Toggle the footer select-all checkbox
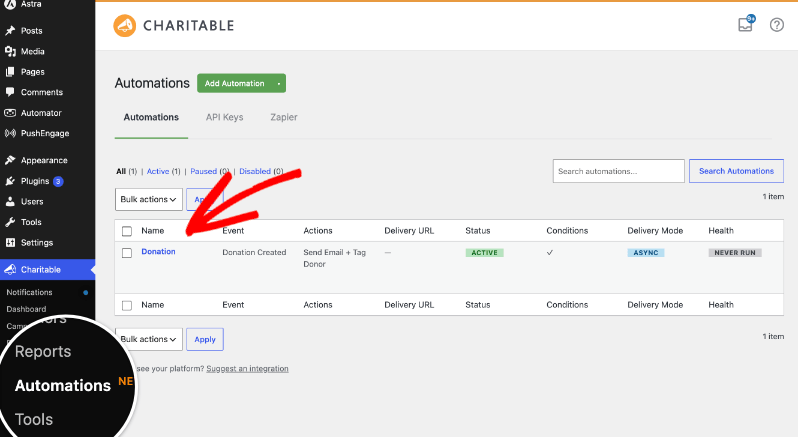 pyautogui.click(x=127, y=305)
